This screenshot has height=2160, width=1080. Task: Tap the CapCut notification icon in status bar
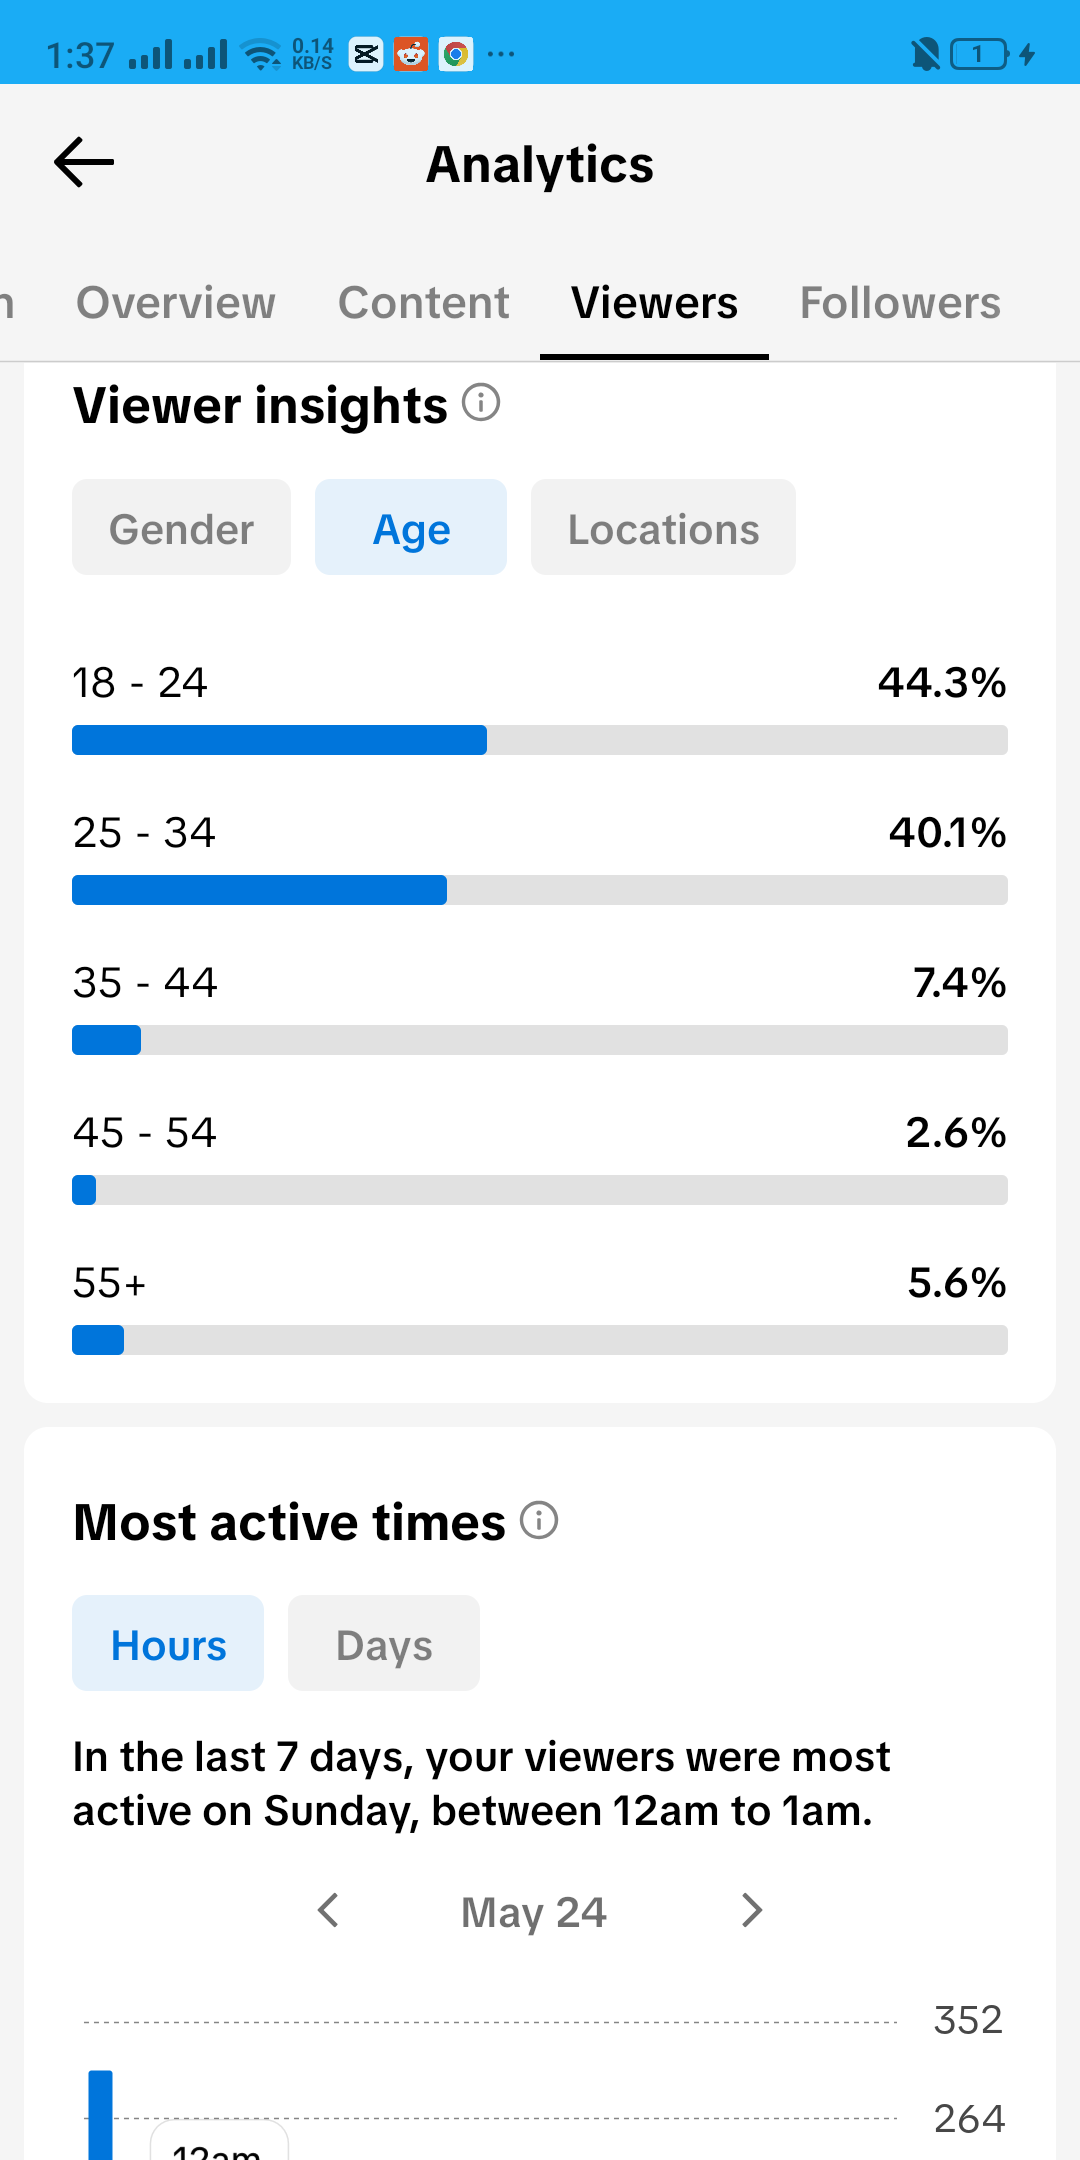click(x=366, y=54)
